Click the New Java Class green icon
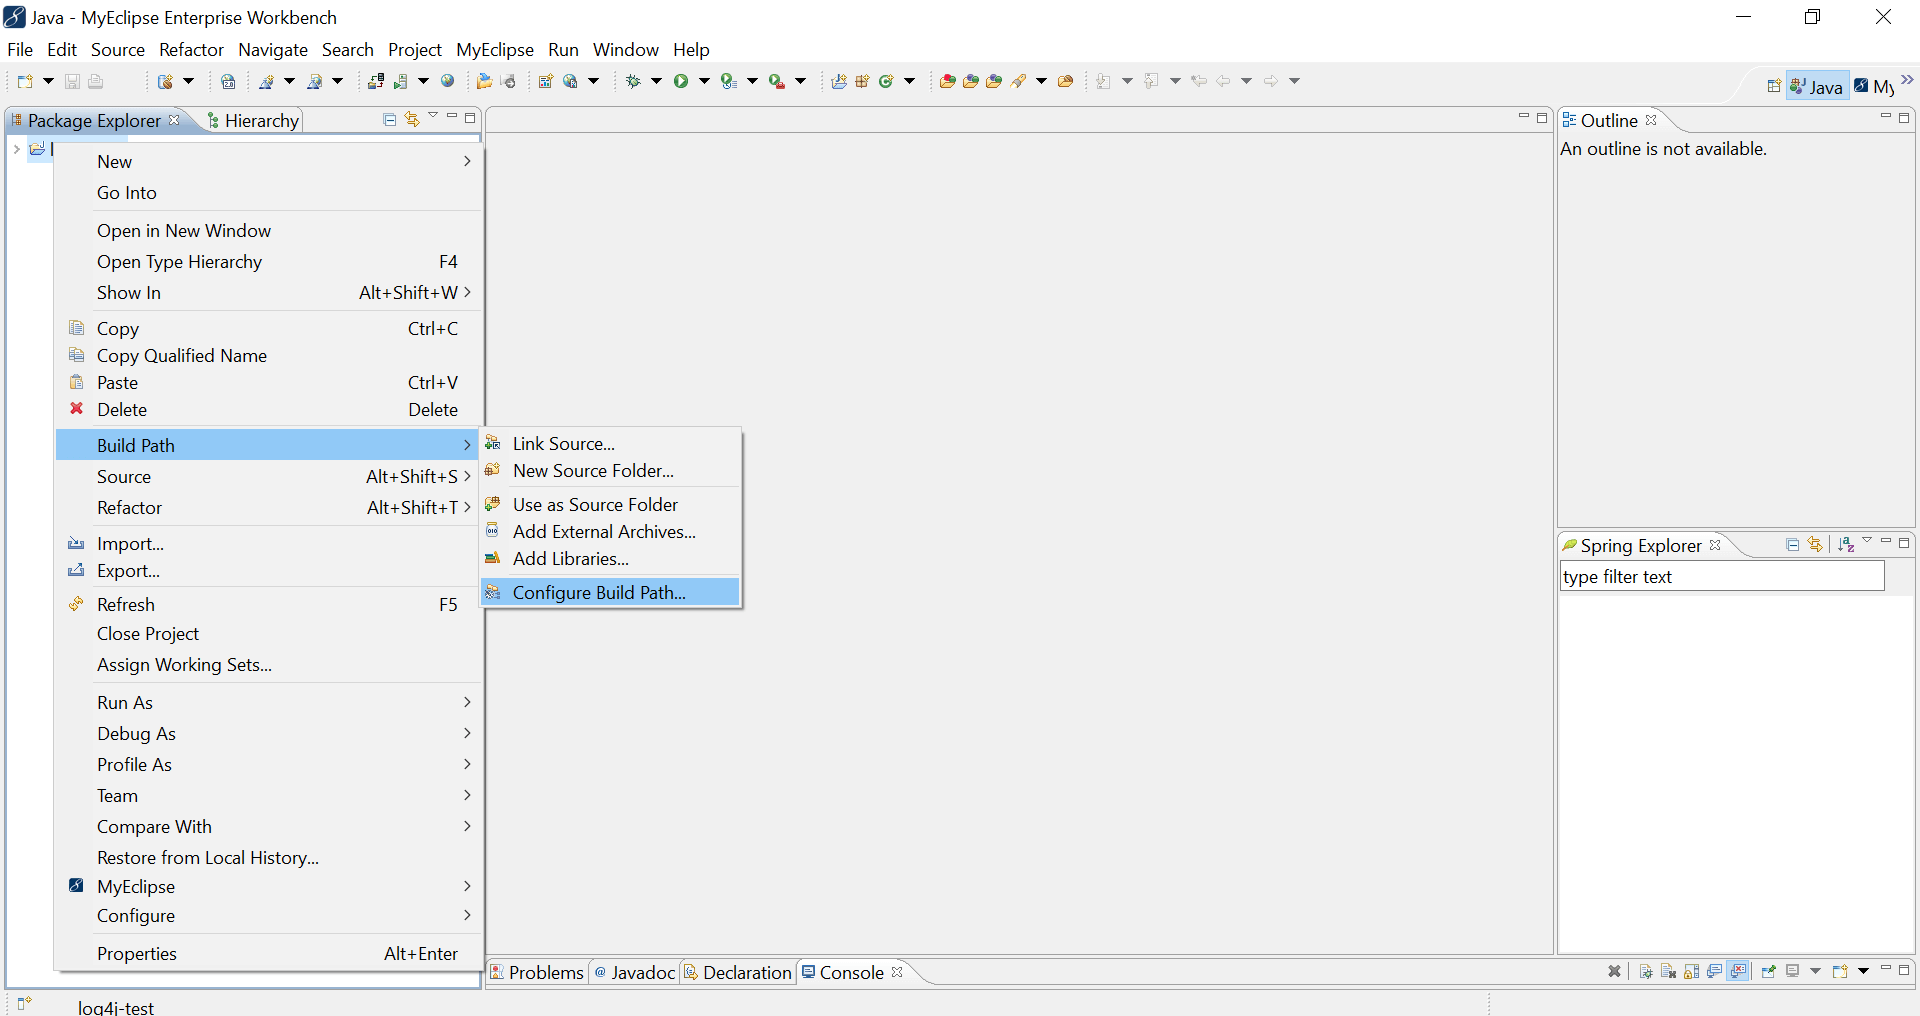Viewport: 1920px width, 1016px height. pos(886,81)
